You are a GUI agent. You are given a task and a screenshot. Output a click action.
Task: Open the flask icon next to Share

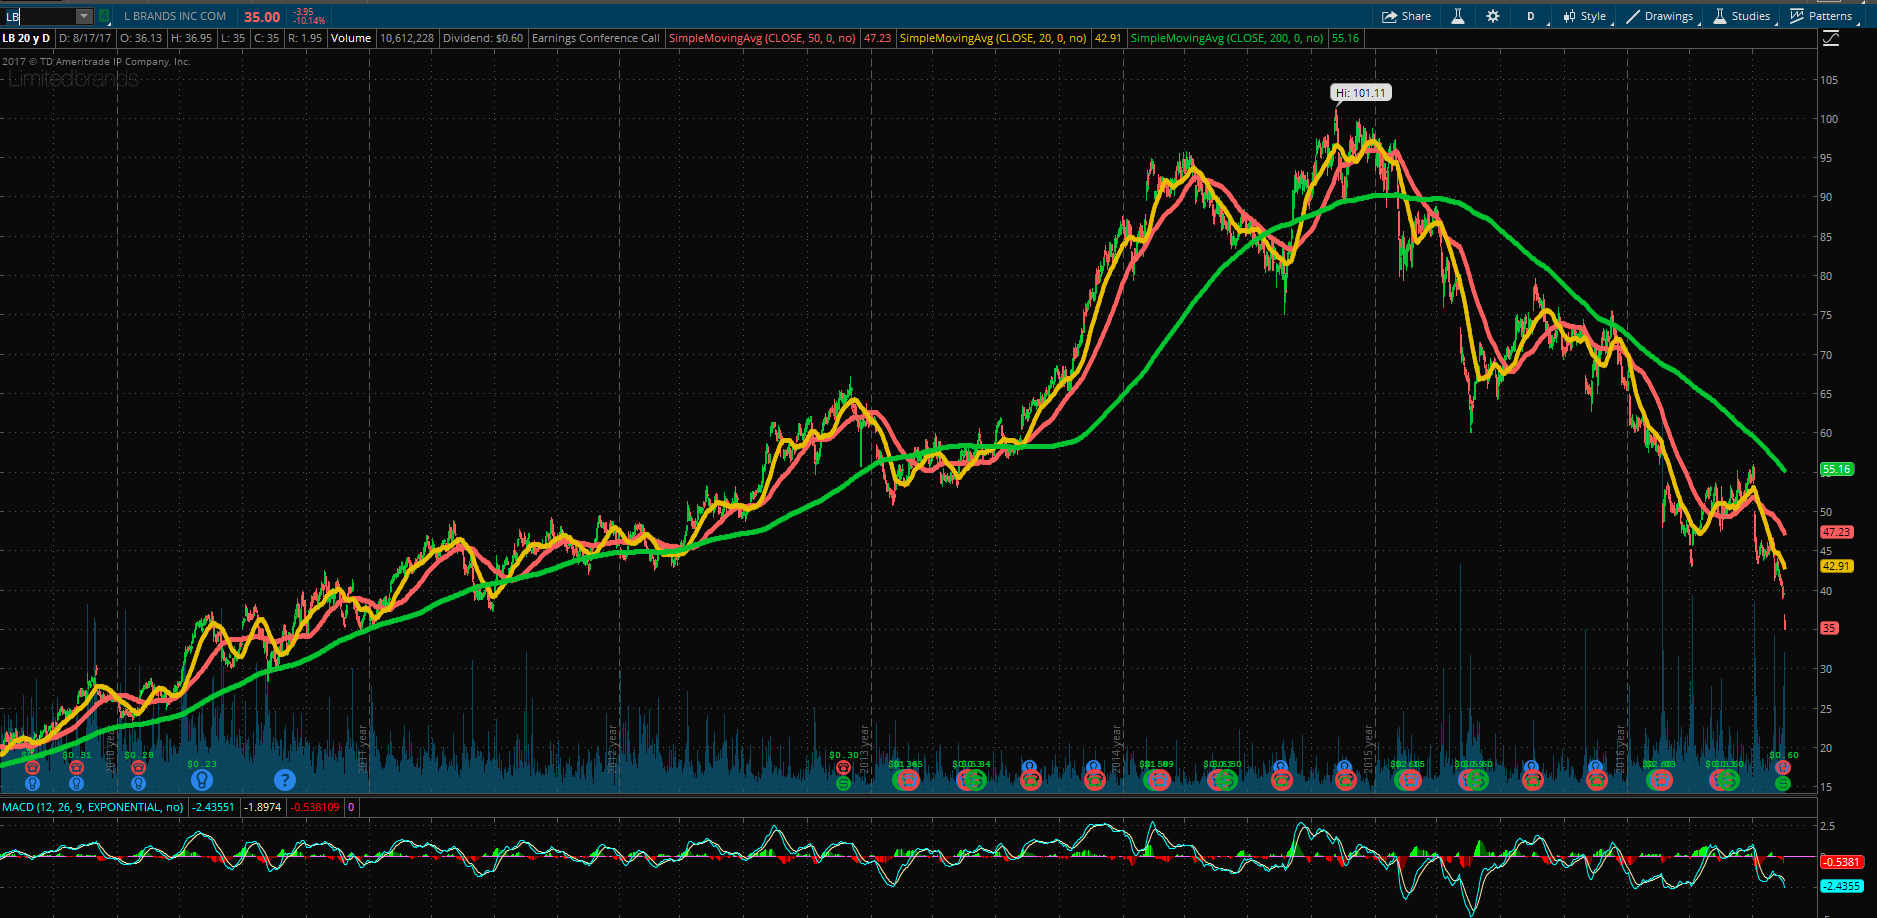(x=1458, y=16)
